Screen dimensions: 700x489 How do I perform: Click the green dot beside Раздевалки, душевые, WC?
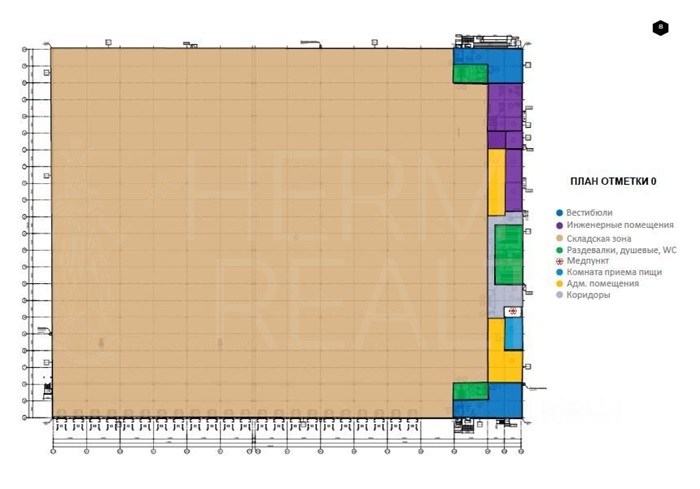click(560, 248)
